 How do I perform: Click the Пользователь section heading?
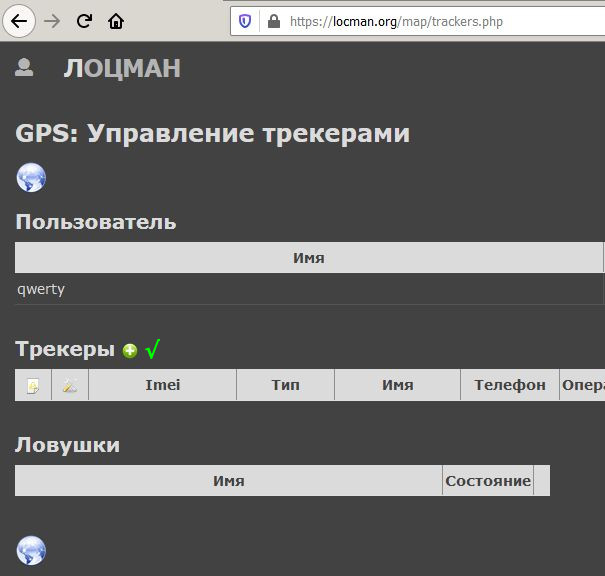[96, 222]
